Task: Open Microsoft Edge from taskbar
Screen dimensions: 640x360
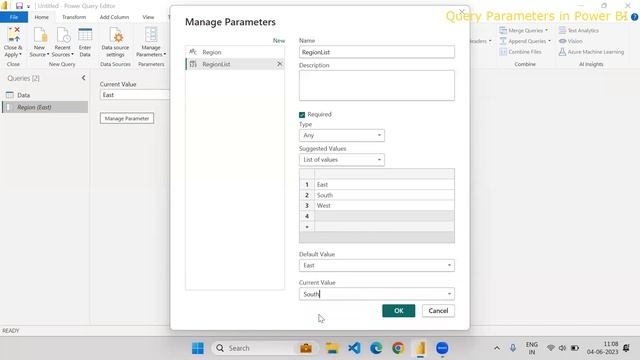Action: [376, 348]
